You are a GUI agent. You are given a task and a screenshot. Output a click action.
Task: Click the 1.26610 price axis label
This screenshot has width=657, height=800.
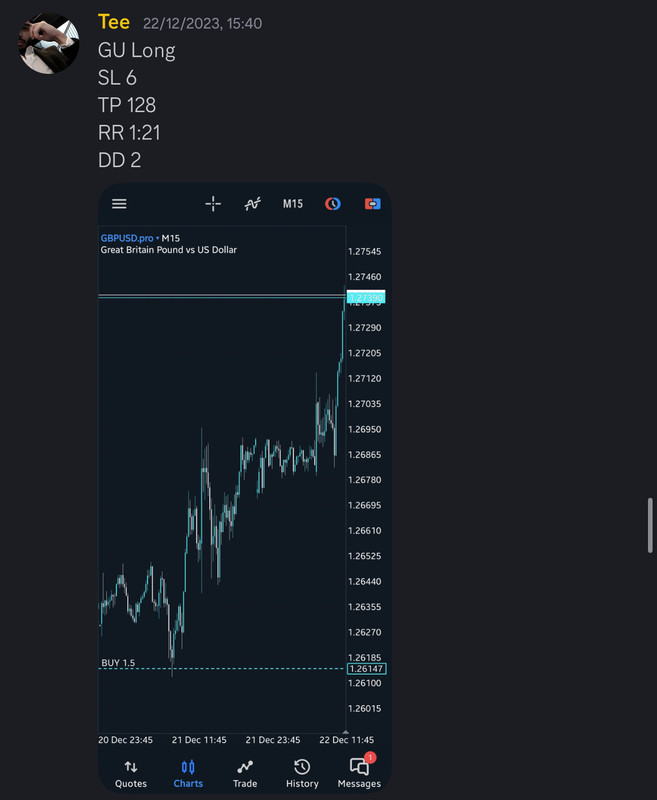(x=364, y=531)
